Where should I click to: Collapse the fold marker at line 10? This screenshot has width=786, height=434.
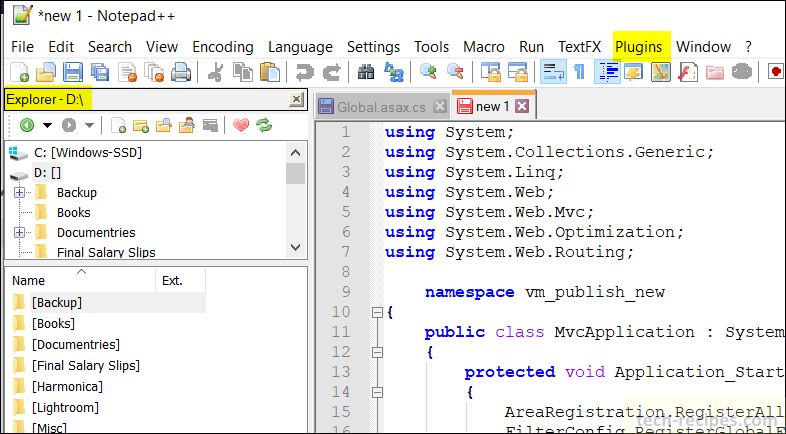(377, 313)
